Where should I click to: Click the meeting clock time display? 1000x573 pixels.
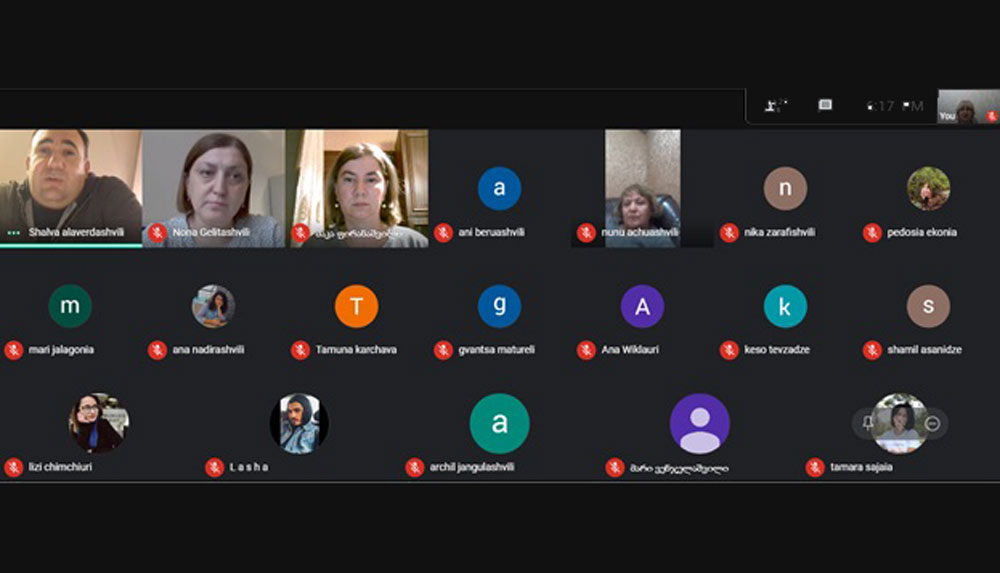[895, 106]
